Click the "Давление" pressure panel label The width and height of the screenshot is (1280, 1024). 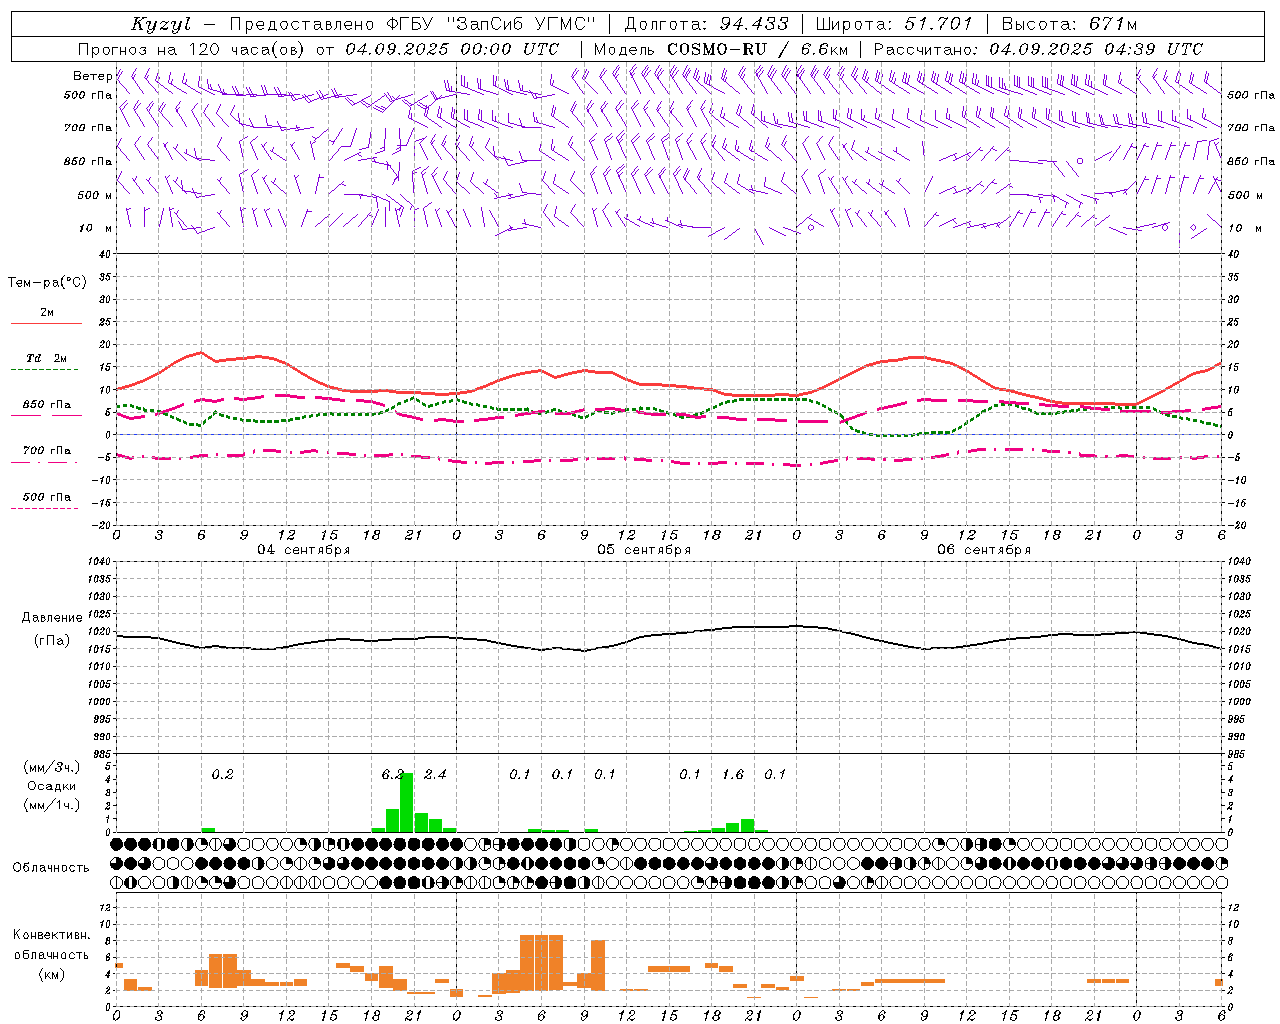click(52, 618)
